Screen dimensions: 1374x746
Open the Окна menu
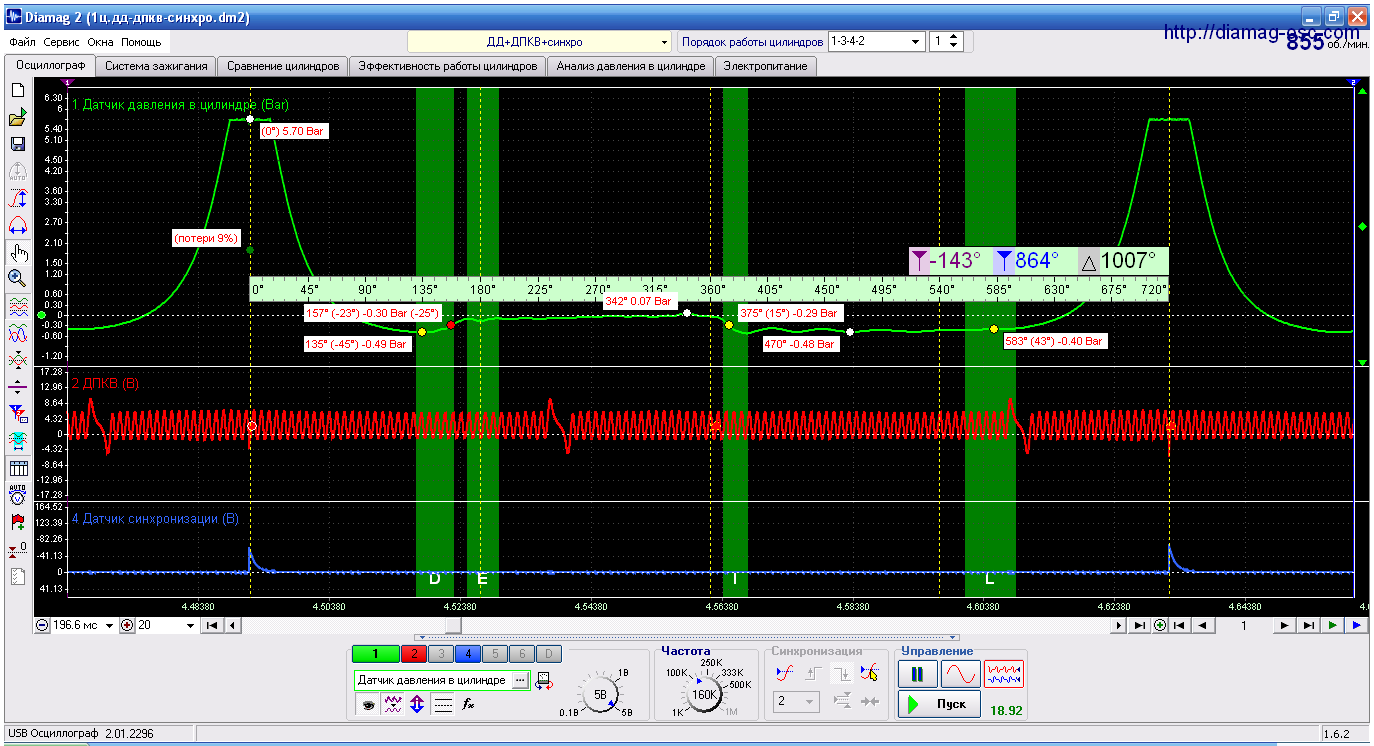[101, 43]
